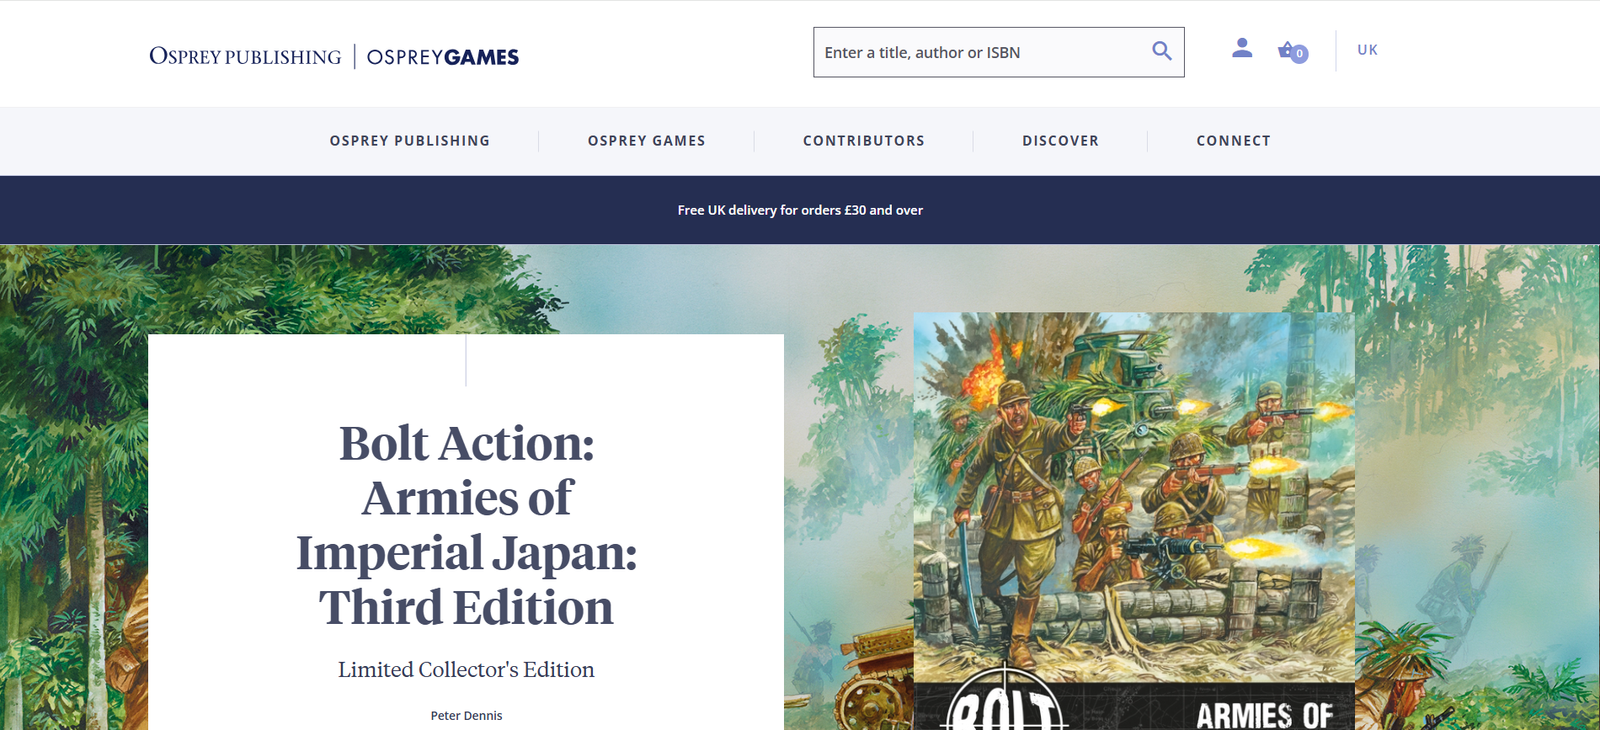
Task: Open the user account icon
Action: pyautogui.click(x=1242, y=48)
